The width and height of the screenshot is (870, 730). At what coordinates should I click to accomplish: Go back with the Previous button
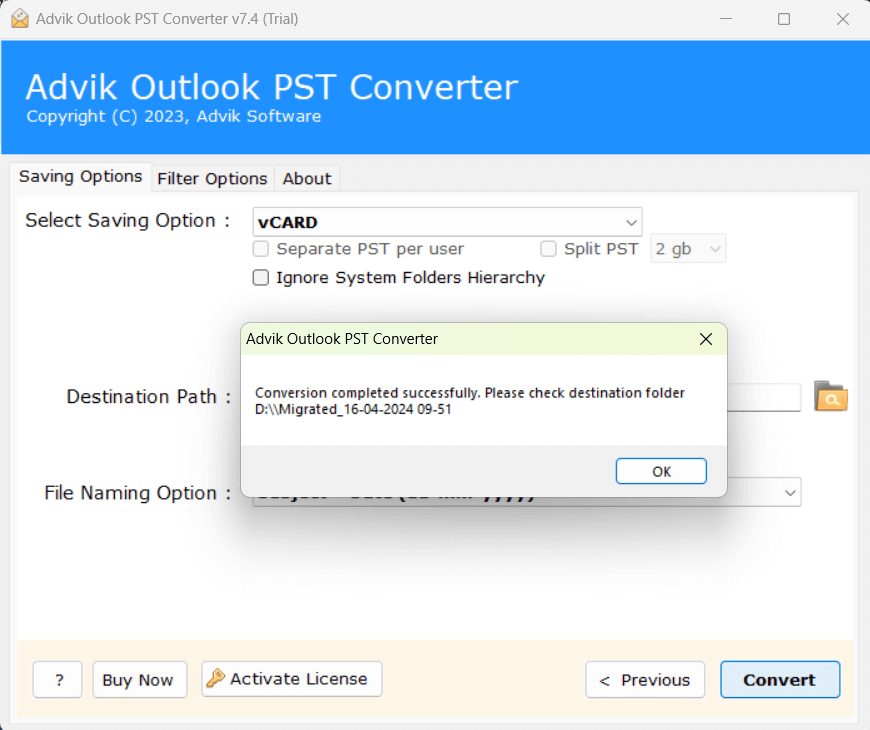click(x=645, y=680)
